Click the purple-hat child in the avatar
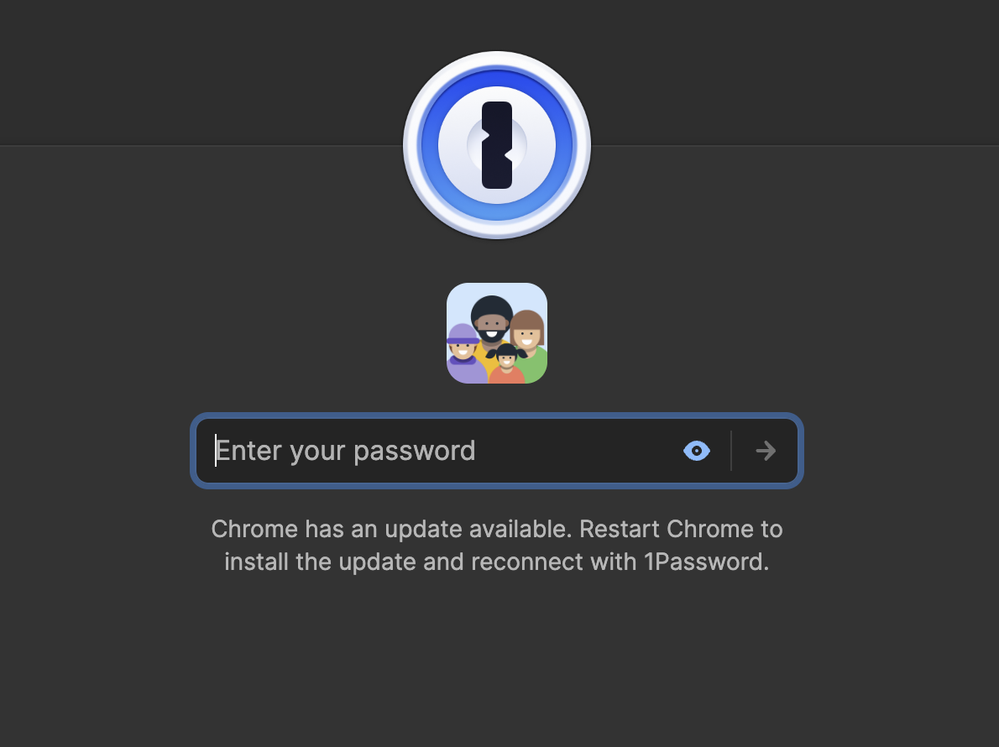999x747 pixels. [463, 352]
